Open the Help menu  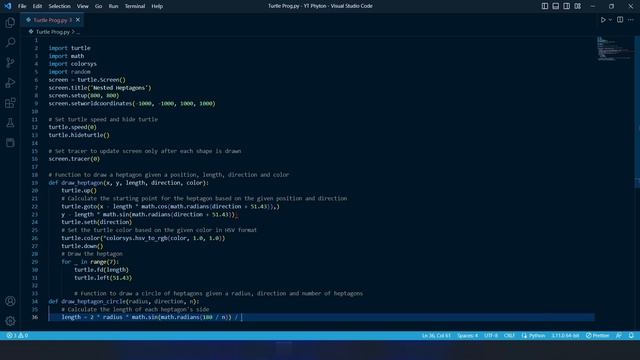click(157, 6)
